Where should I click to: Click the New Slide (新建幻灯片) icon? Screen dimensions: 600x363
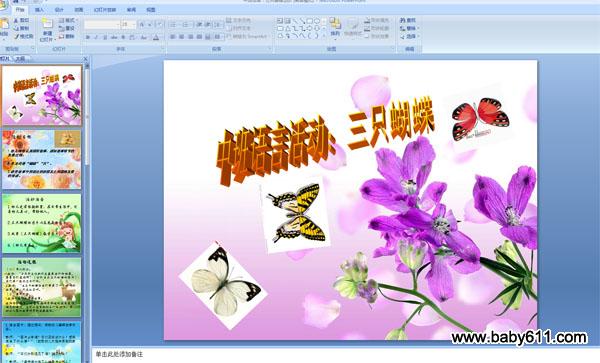47,24
